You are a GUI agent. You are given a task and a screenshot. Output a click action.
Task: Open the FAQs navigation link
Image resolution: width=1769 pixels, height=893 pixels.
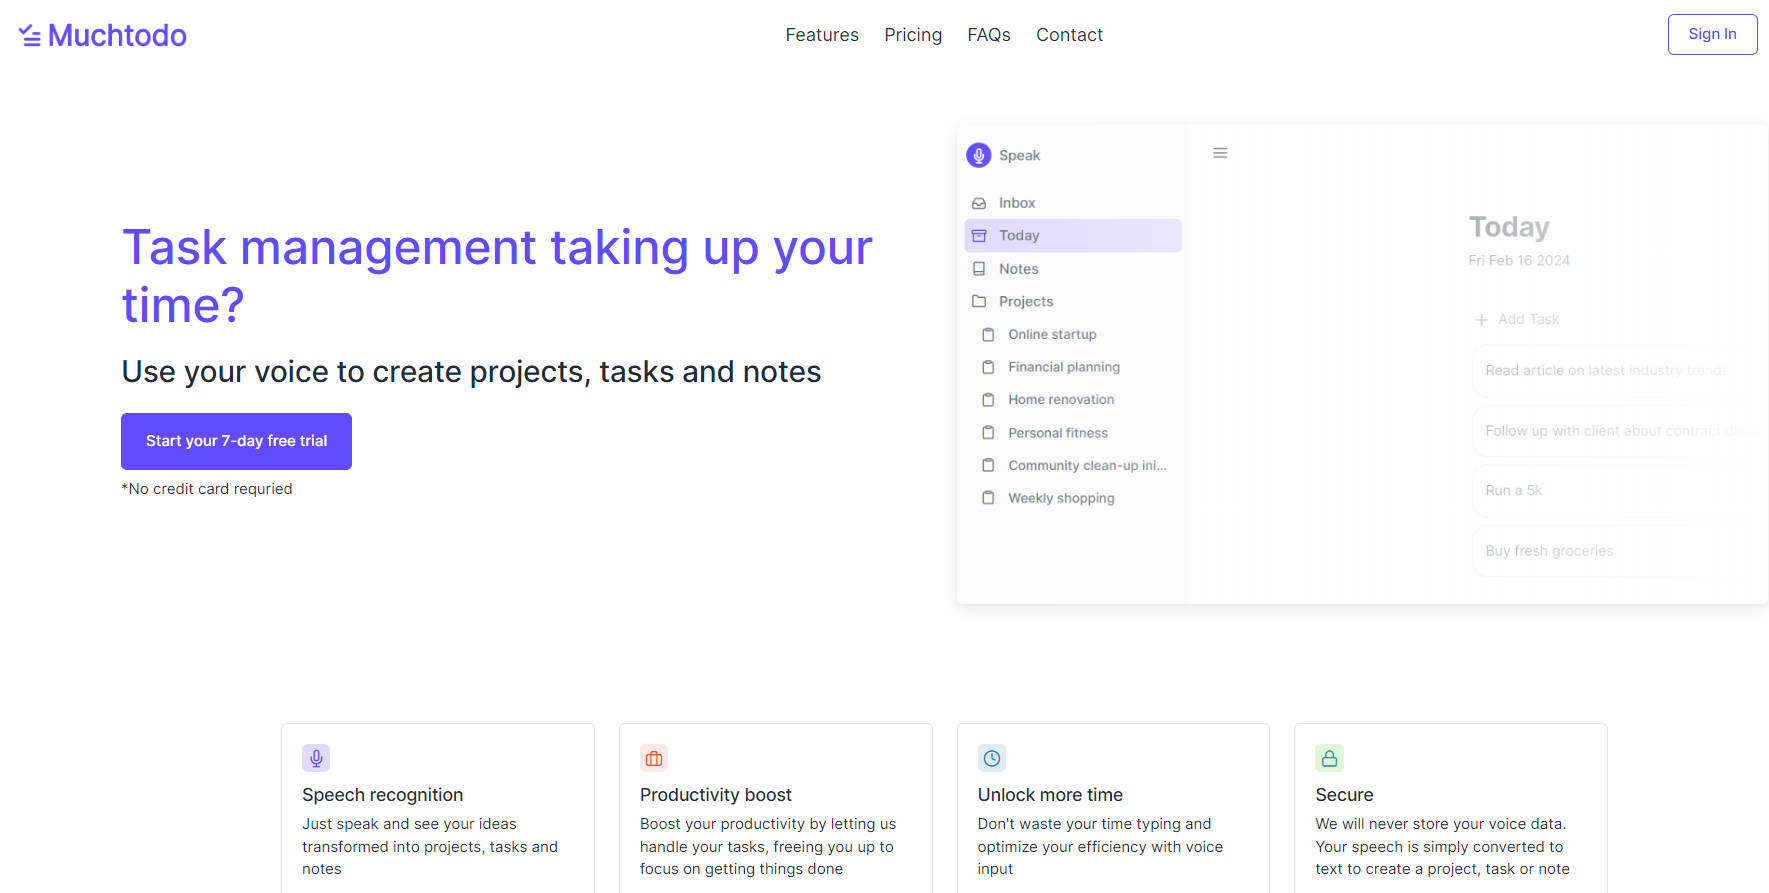[x=988, y=35]
